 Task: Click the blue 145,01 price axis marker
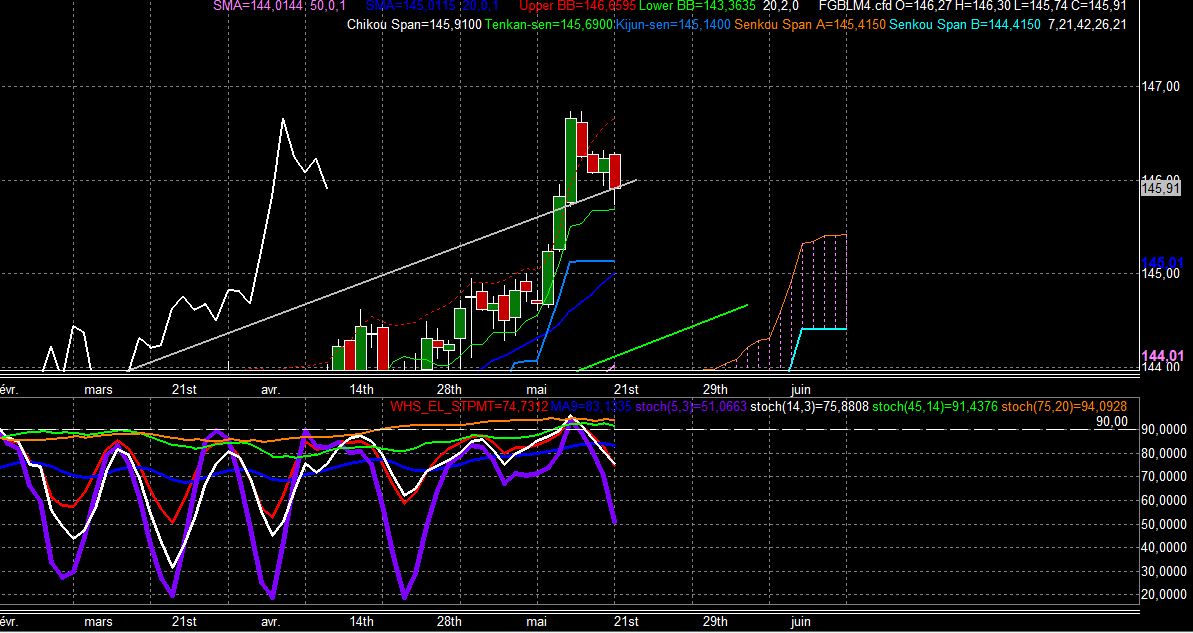[x=1163, y=263]
